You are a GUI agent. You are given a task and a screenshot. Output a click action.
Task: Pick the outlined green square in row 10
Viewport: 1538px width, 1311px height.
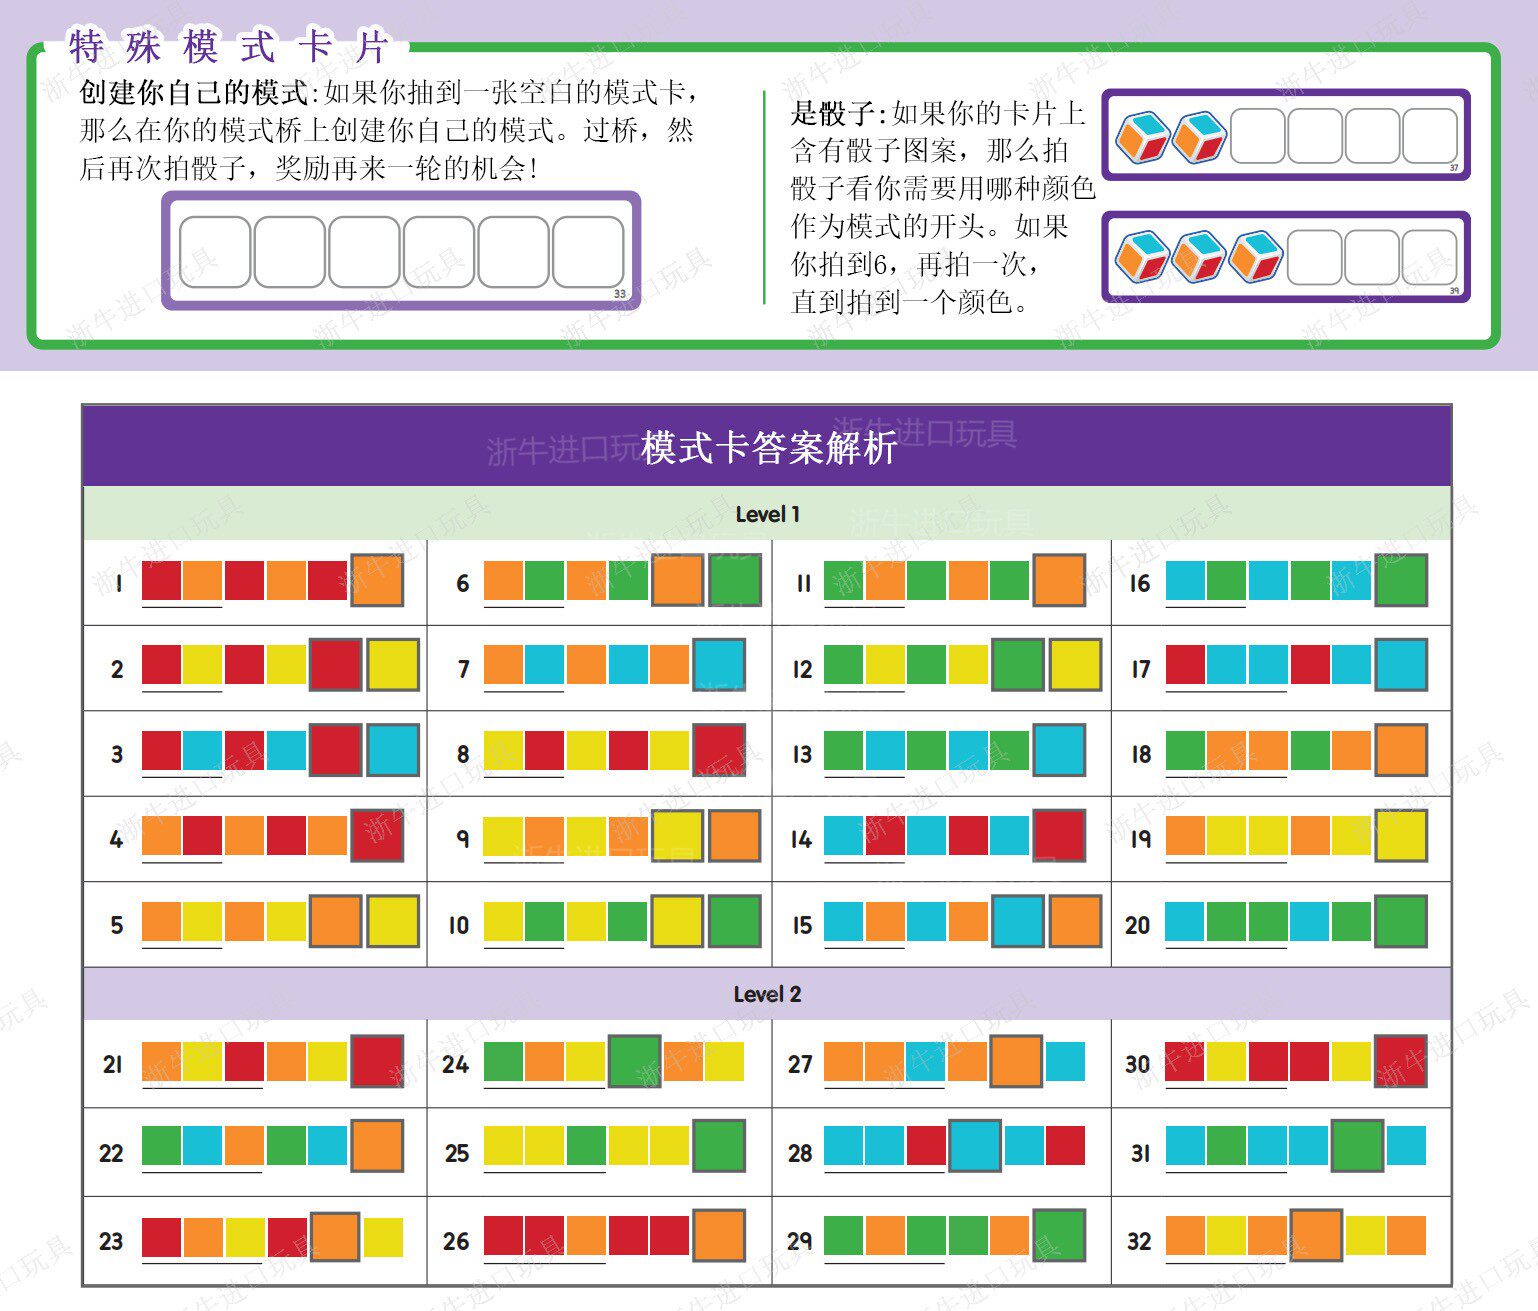[735, 921]
